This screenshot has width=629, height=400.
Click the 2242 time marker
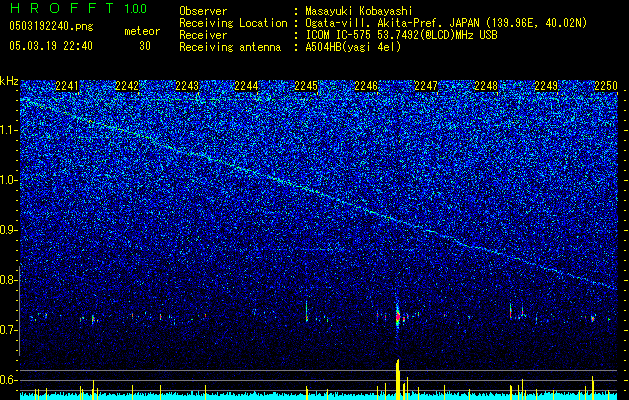coord(127,86)
